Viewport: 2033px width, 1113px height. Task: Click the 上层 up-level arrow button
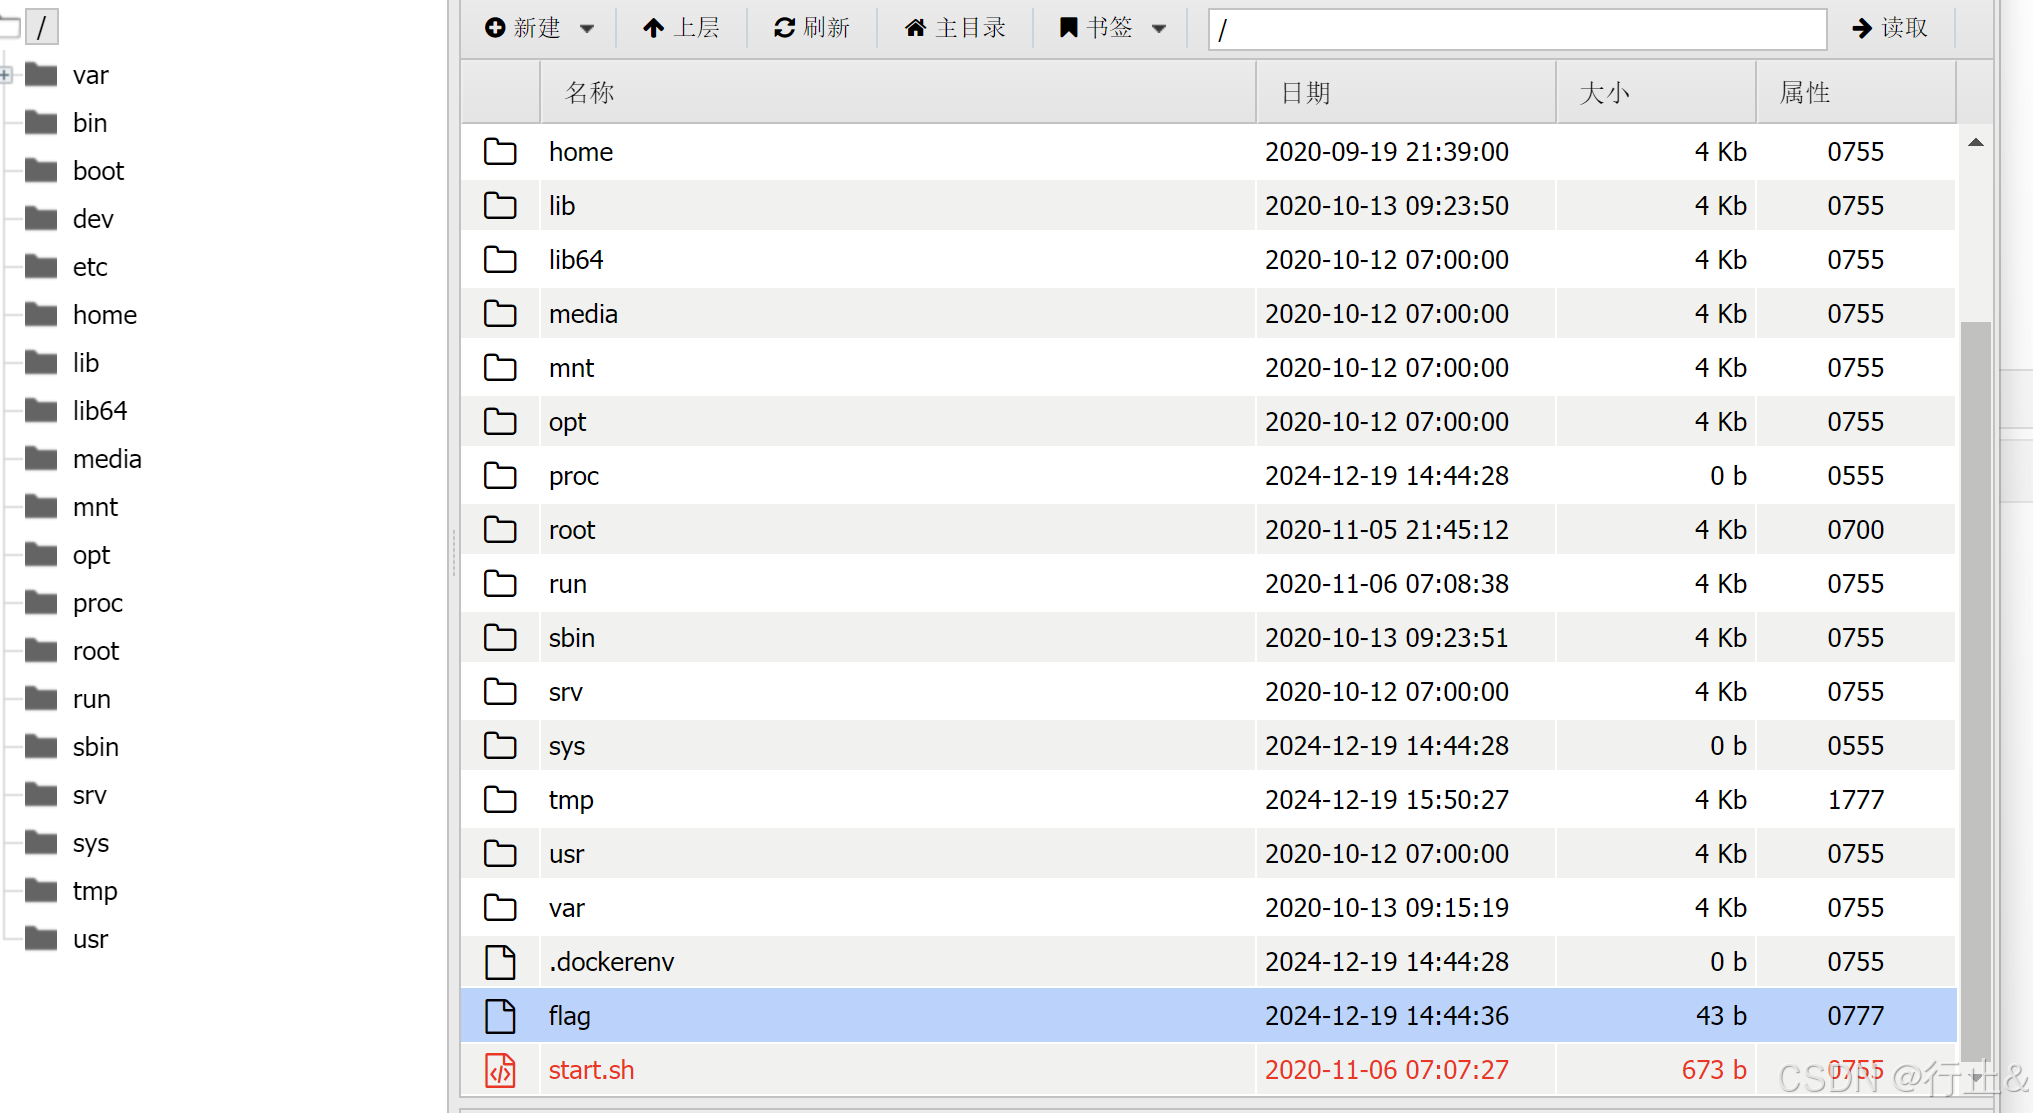click(681, 28)
